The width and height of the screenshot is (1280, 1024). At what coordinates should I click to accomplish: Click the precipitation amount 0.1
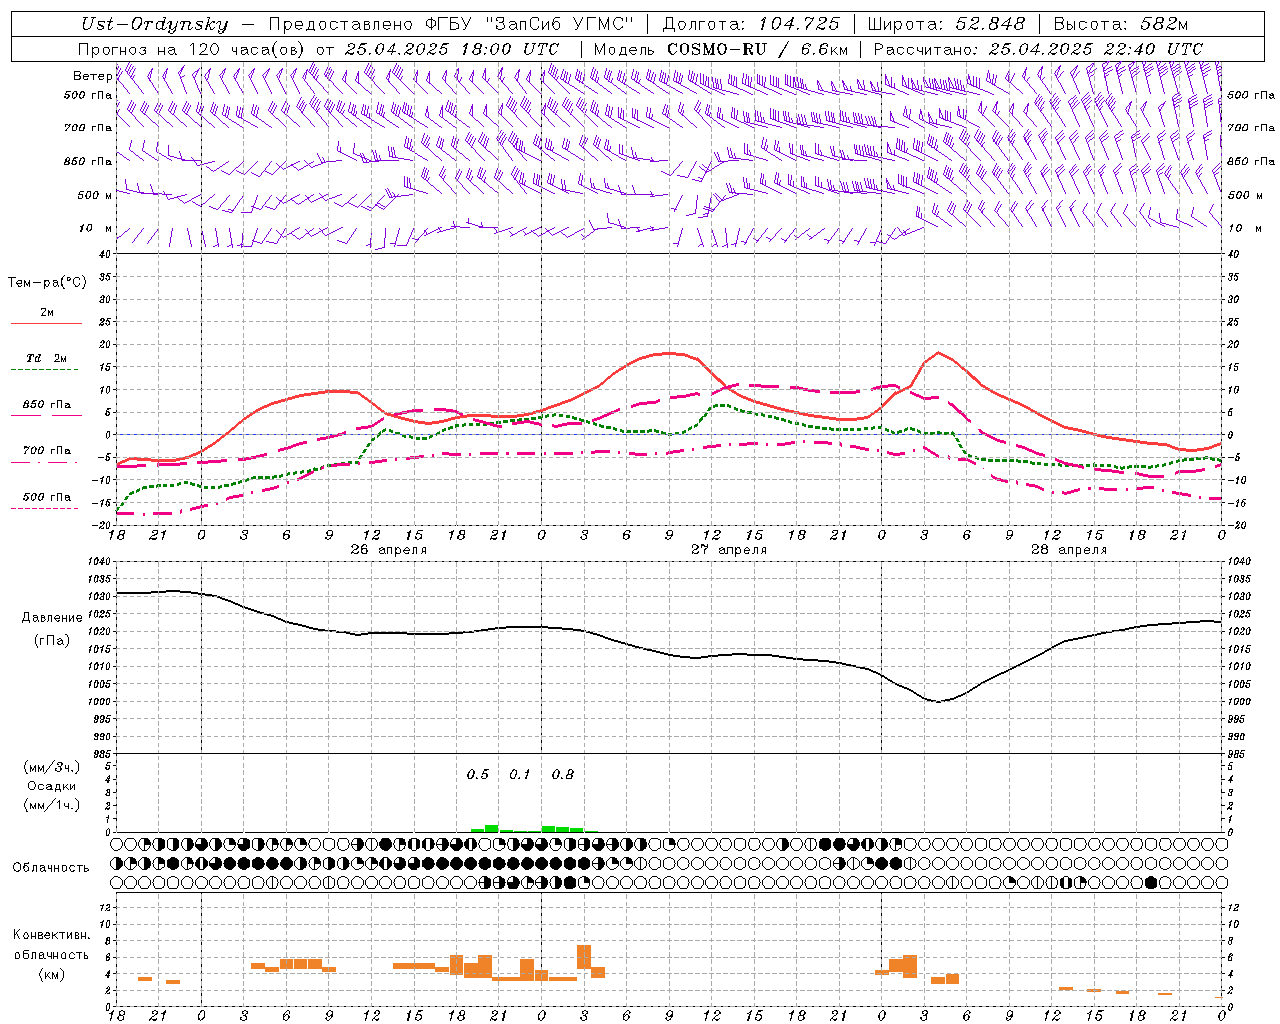[x=520, y=775]
